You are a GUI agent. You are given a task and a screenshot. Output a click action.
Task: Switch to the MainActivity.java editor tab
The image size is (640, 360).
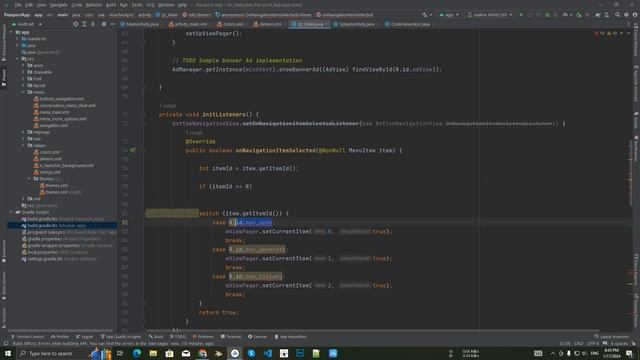point(140,24)
